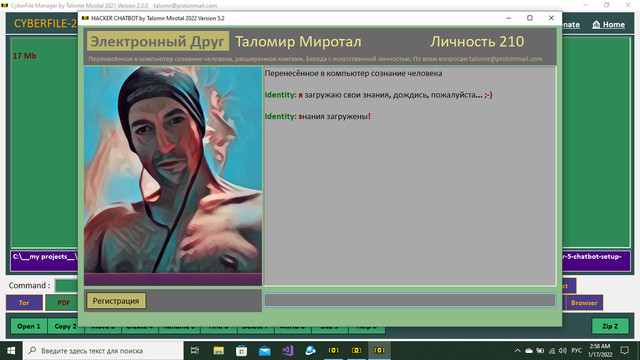Screen dimensions: 640x360
Task: Switch to the second yellow taskbar app icon
Action: tap(356, 350)
